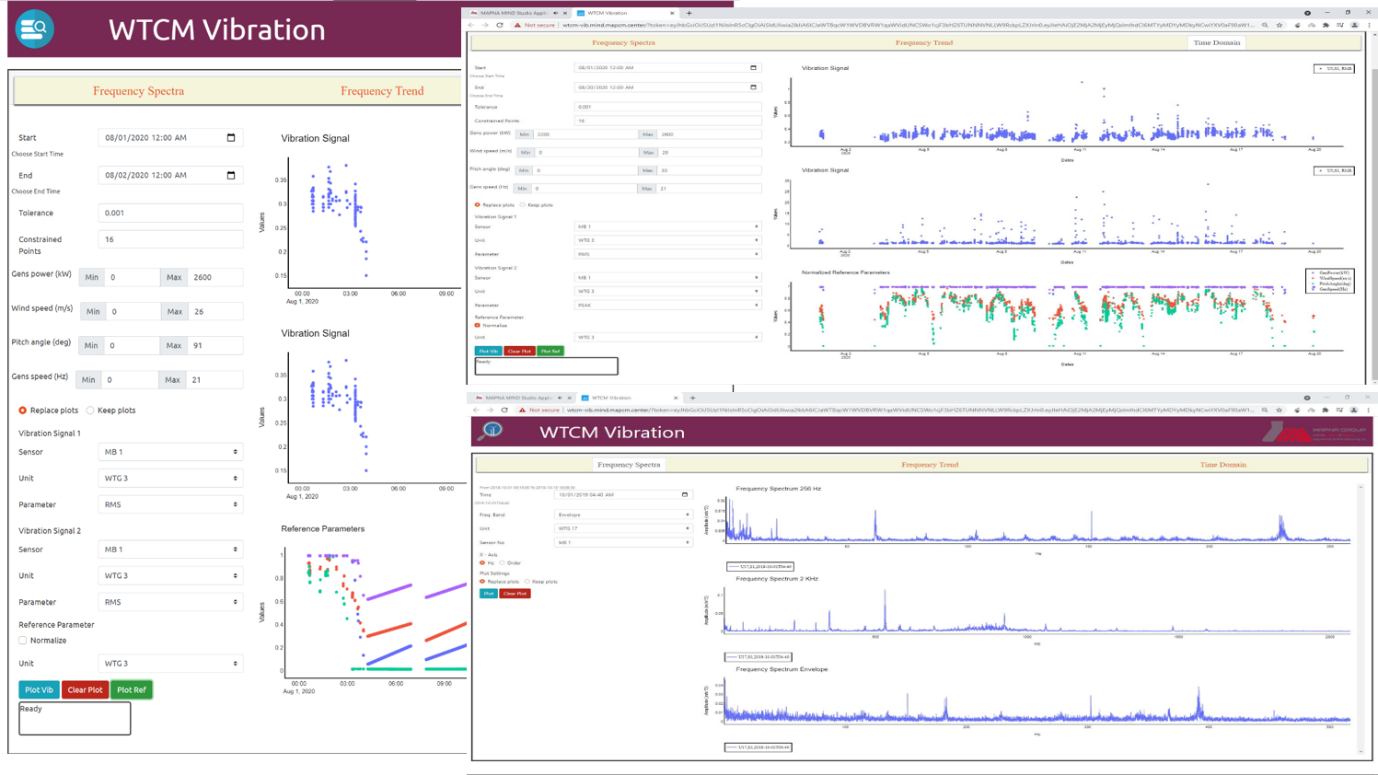
Task: Open new tab plus in top browser window
Action: [x=689, y=13]
